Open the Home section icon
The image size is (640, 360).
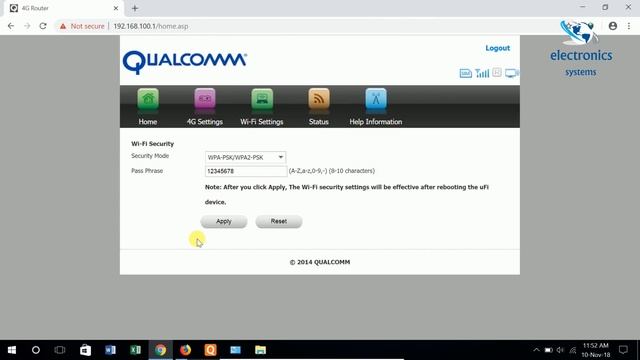point(148,99)
